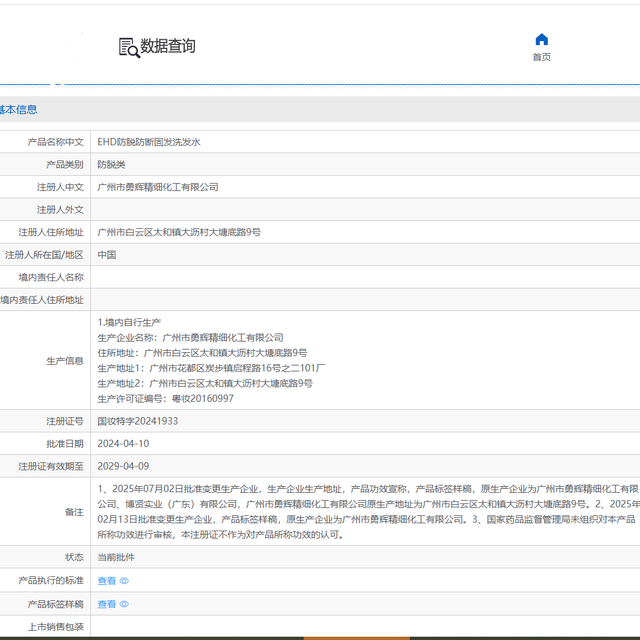Click the 产品类别 label

(65, 164)
